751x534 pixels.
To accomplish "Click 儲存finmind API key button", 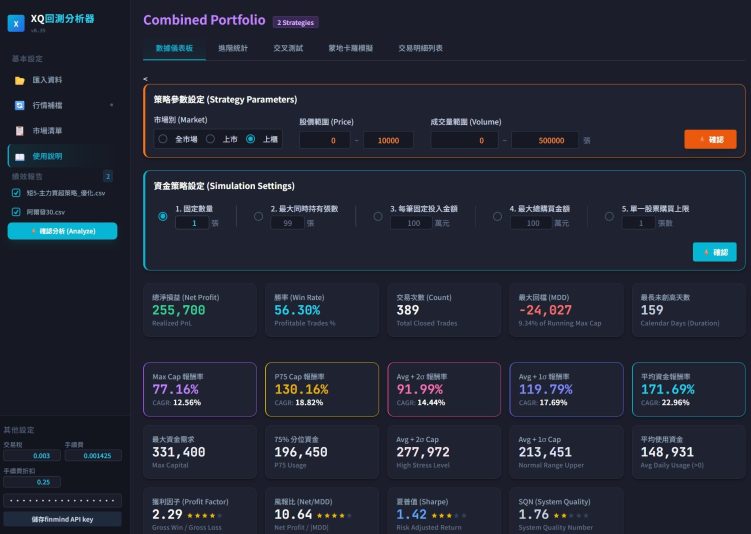I will pyautogui.click(x=62, y=519).
